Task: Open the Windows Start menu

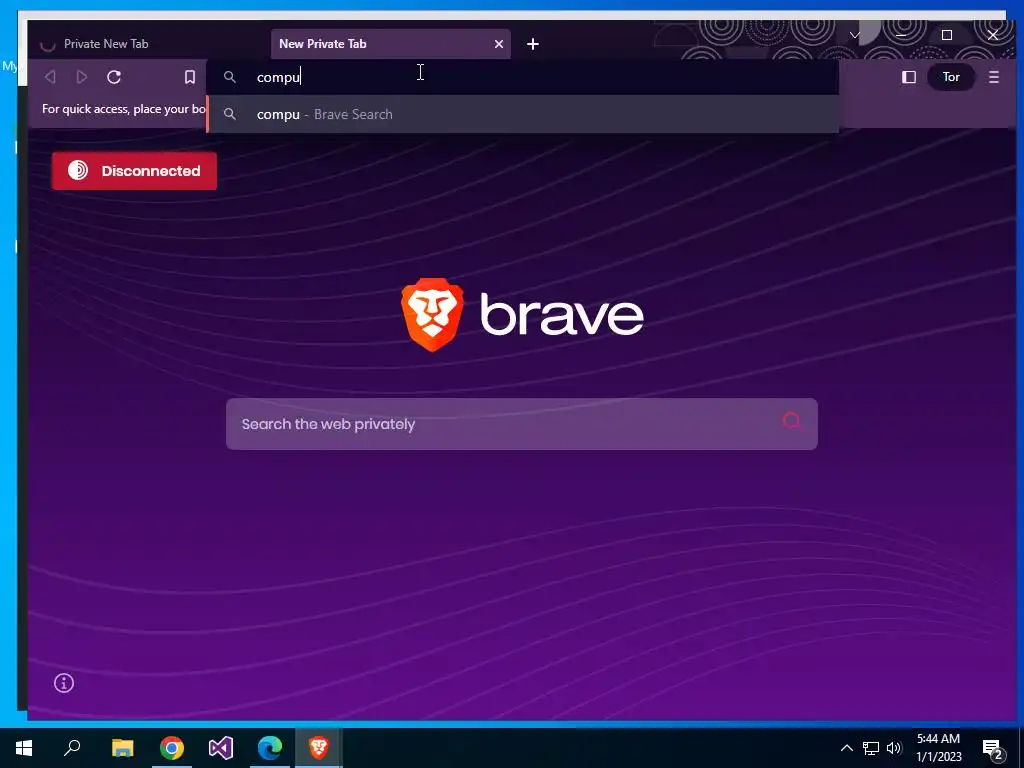Action: (24, 748)
